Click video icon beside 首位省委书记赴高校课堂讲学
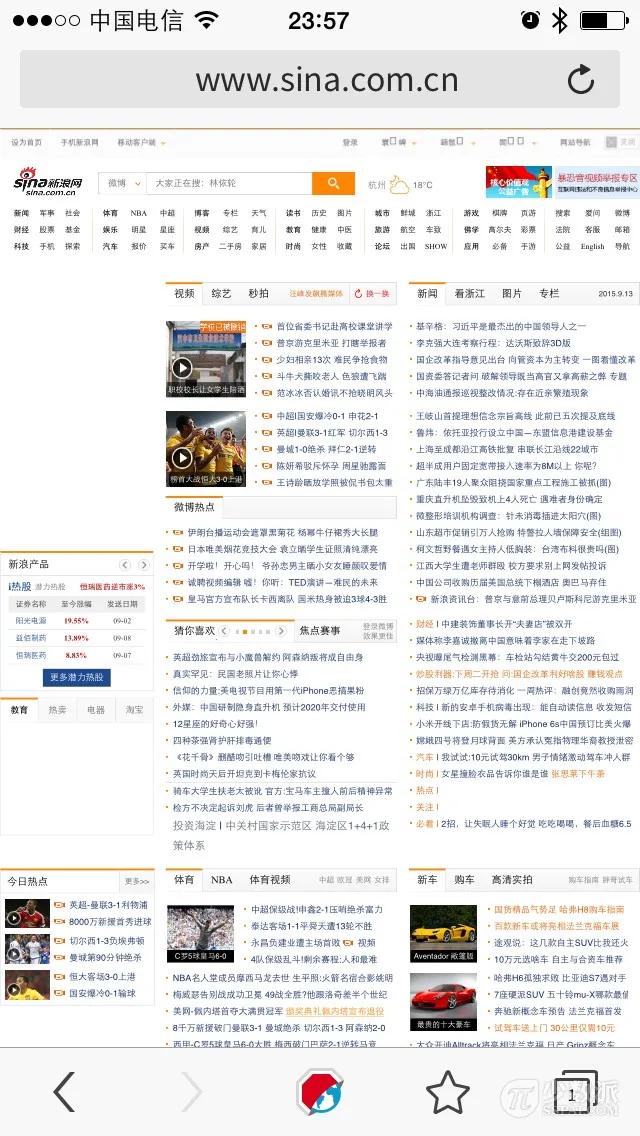This screenshot has height=1136, width=640. pyautogui.click(x=267, y=327)
